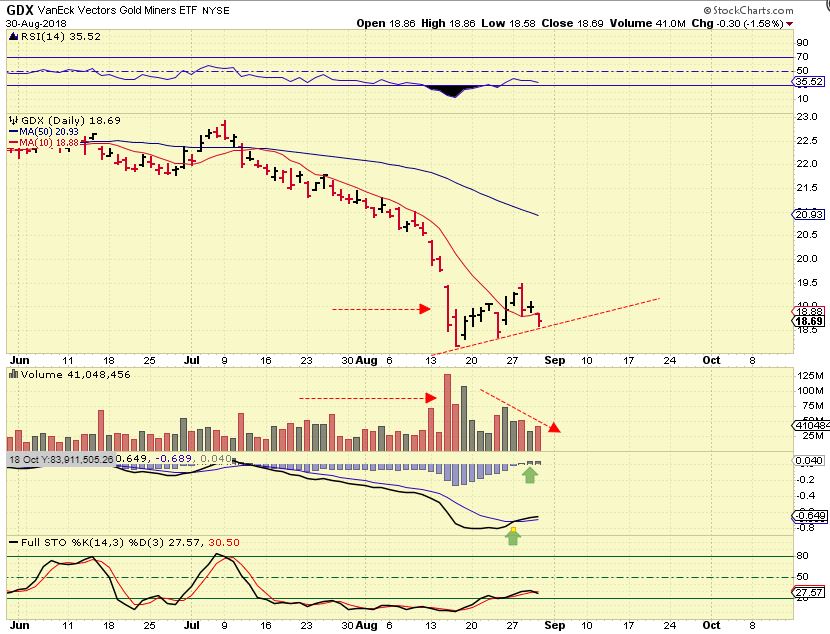The height and width of the screenshot is (634, 830).
Task: Click the 18 Oct Y:83,911,505.26 readout
Action: click(x=61, y=459)
